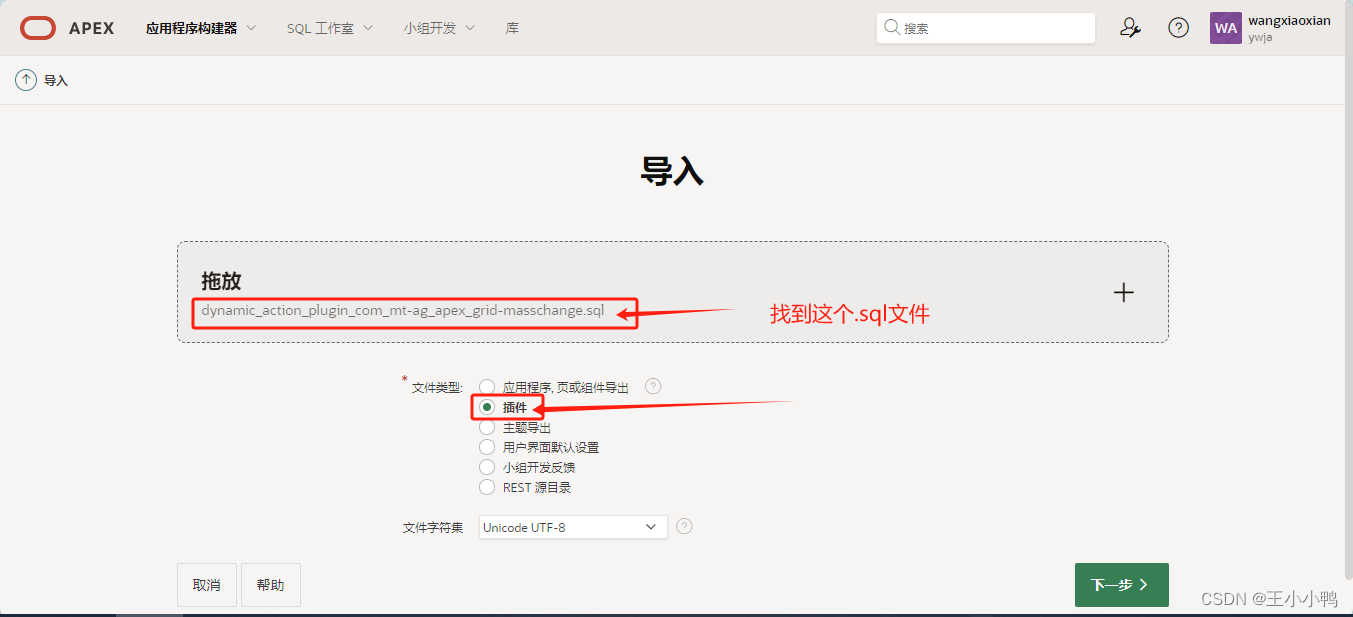Click the 取消 button

click(207, 585)
